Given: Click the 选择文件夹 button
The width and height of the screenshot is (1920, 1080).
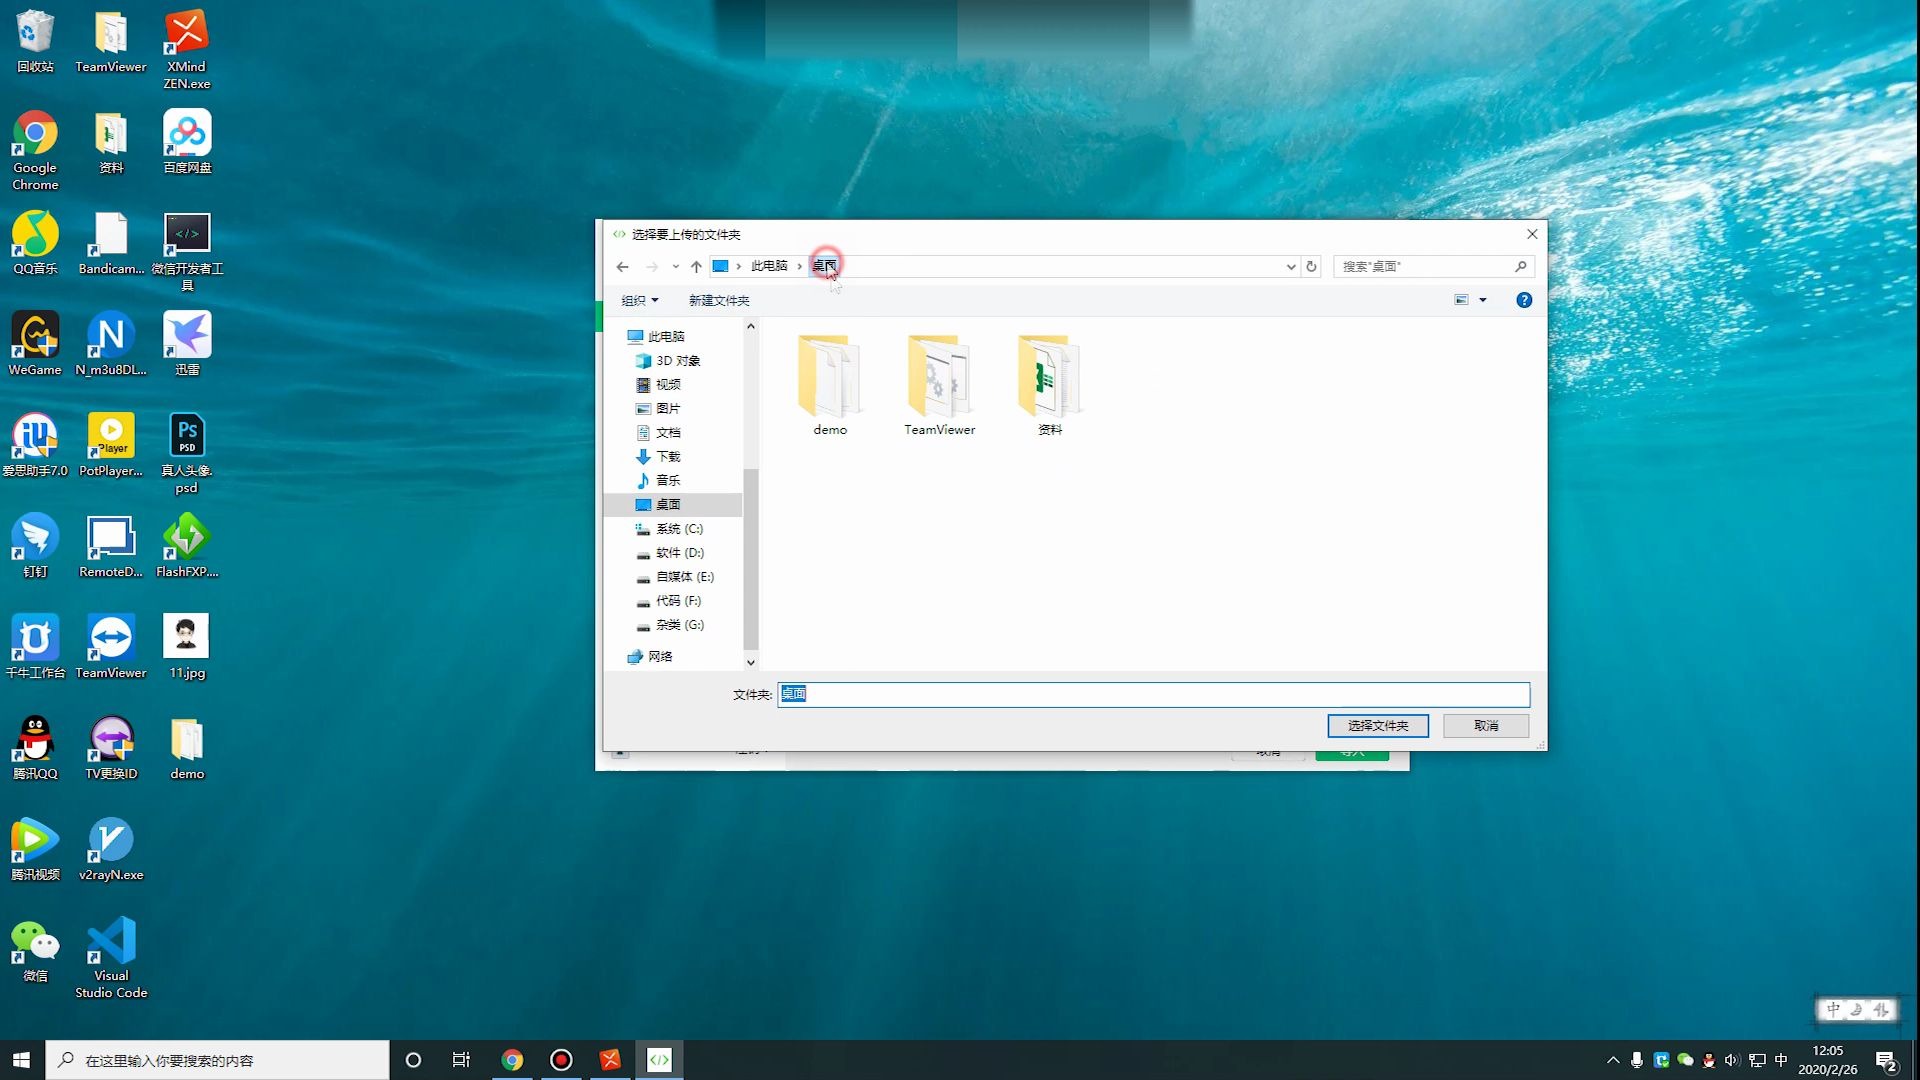Looking at the screenshot, I should pyautogui.click(x=1377, y=725).
